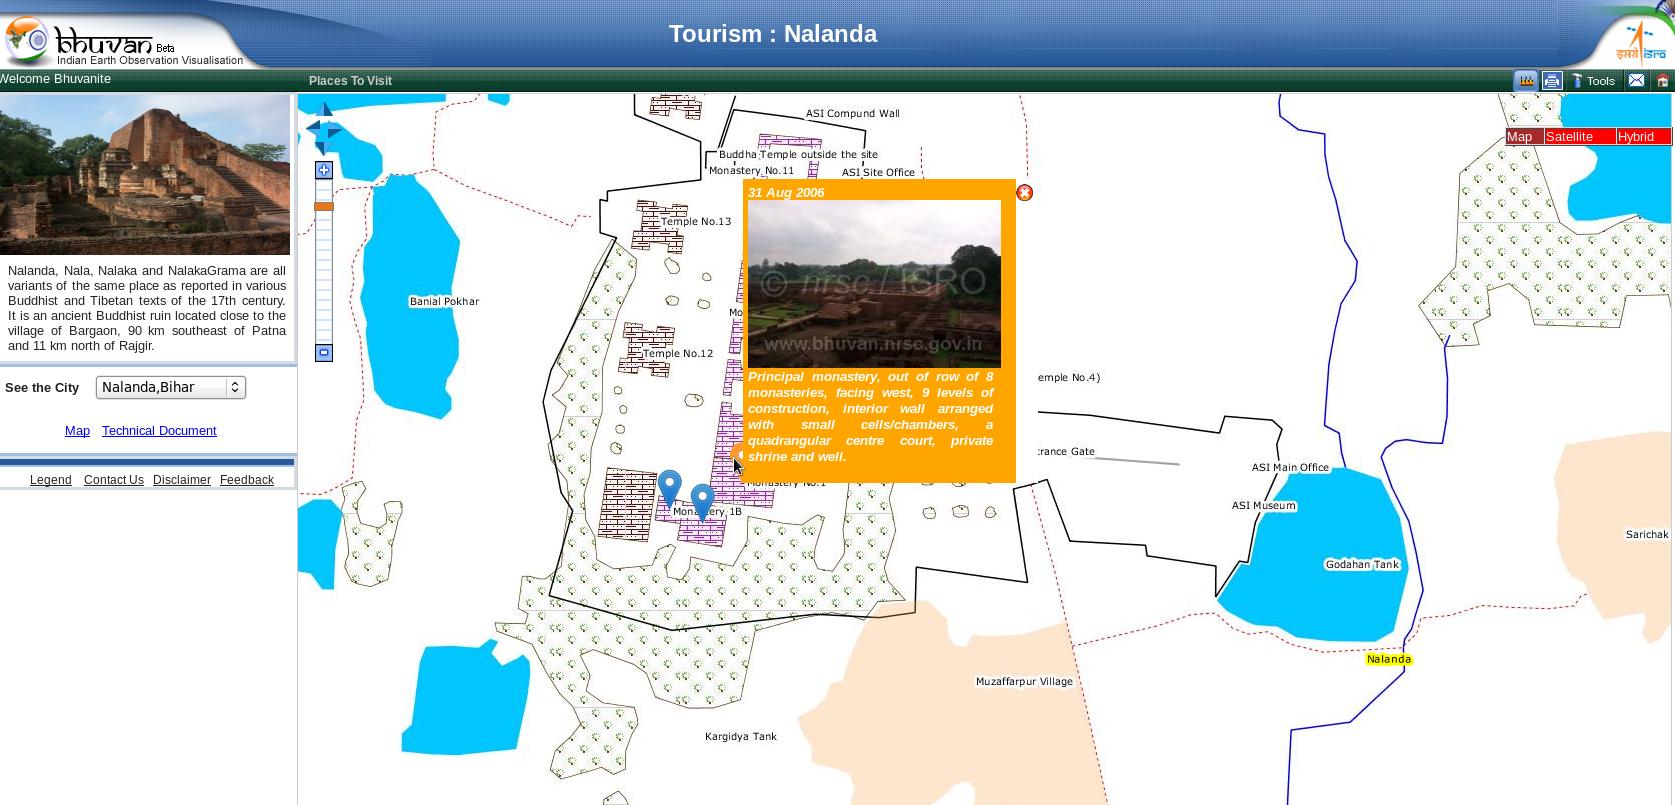Image resolution: width=1675 pixels, height=805 pixels.
Task: Click the yellow Nalanda town label
Action: (1389, 659)
